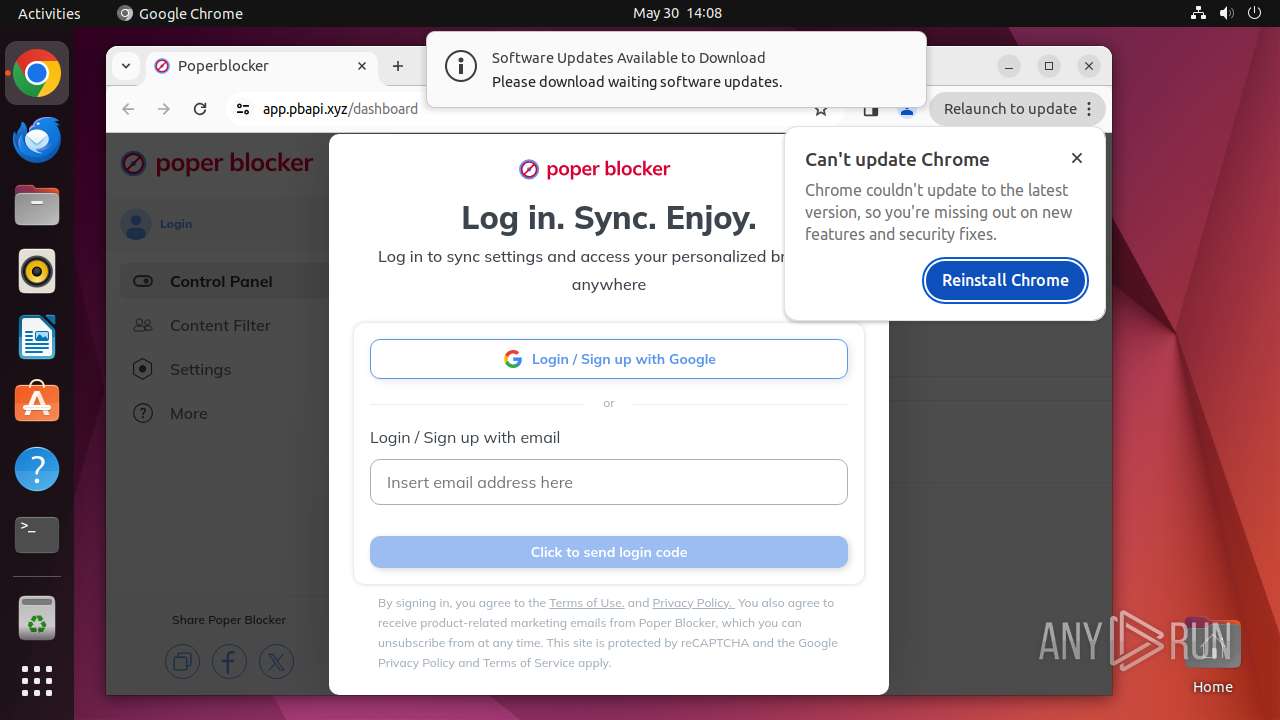Expand Chrome tab search dropdown
This screenshot has height=720, width=1280.
pos(126,66)
